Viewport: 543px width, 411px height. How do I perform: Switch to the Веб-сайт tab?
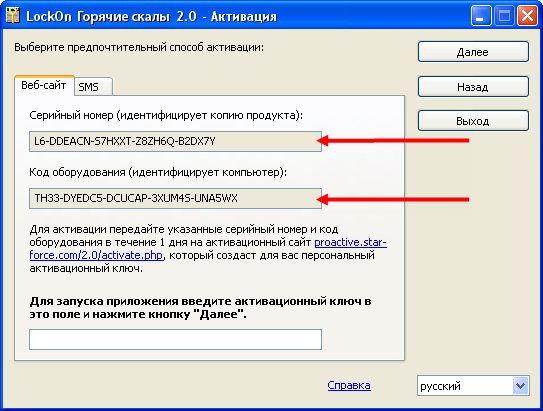(x=44, y=85)
